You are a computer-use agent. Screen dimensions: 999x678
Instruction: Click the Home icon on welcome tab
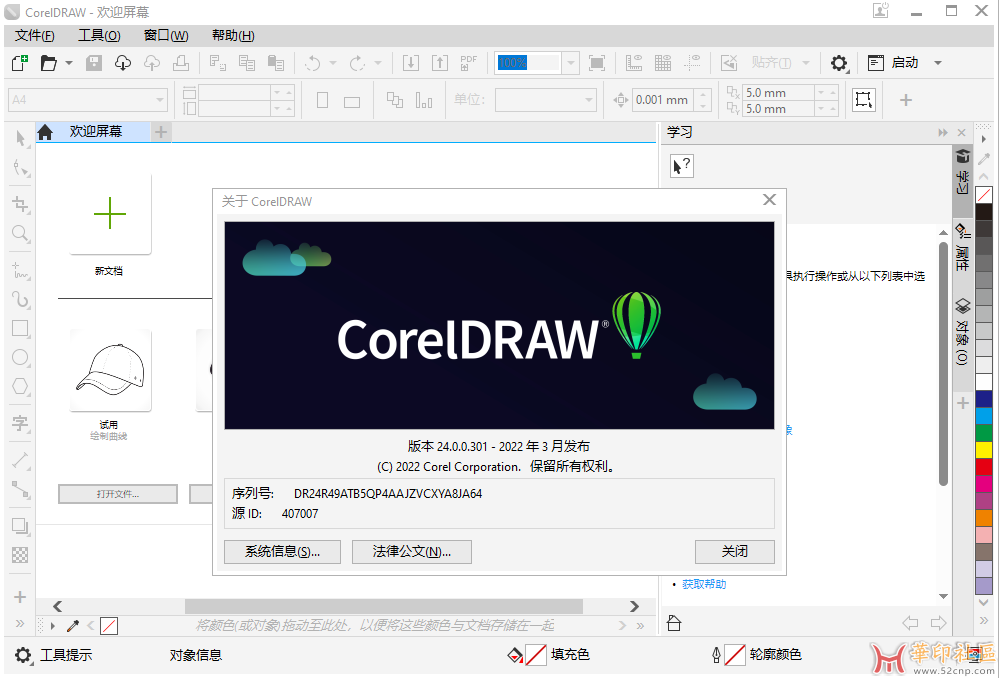45,132
